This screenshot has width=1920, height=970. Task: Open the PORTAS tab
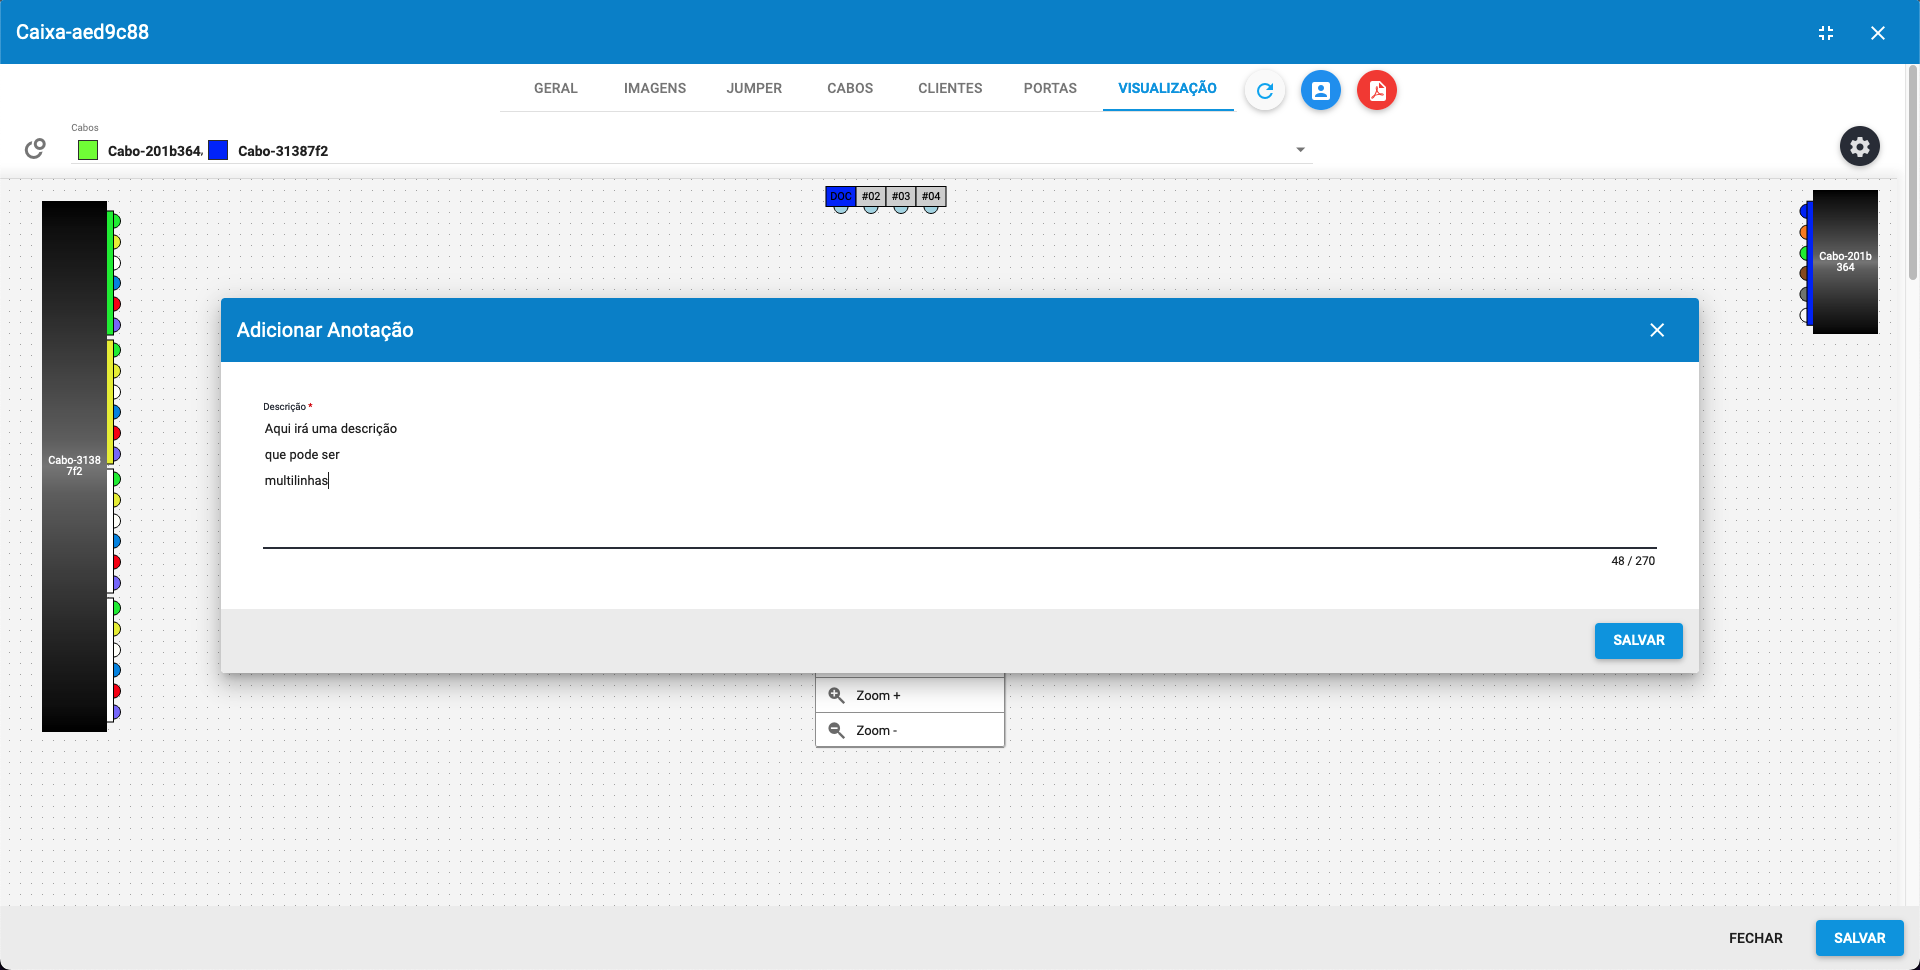[x=1050, y=88]
